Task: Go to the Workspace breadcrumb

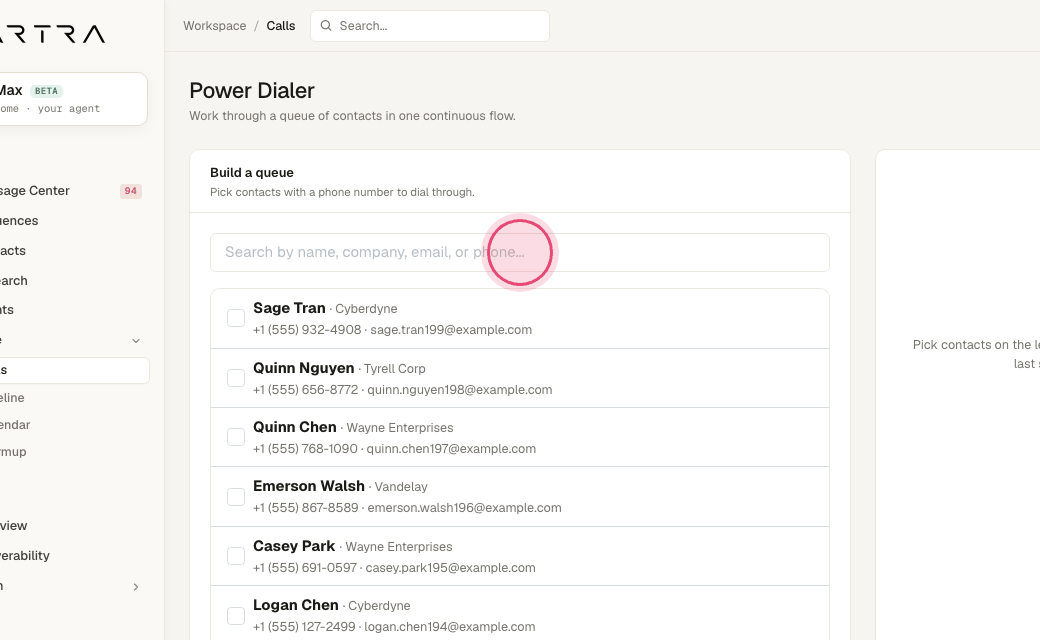Action: (214, 26)
